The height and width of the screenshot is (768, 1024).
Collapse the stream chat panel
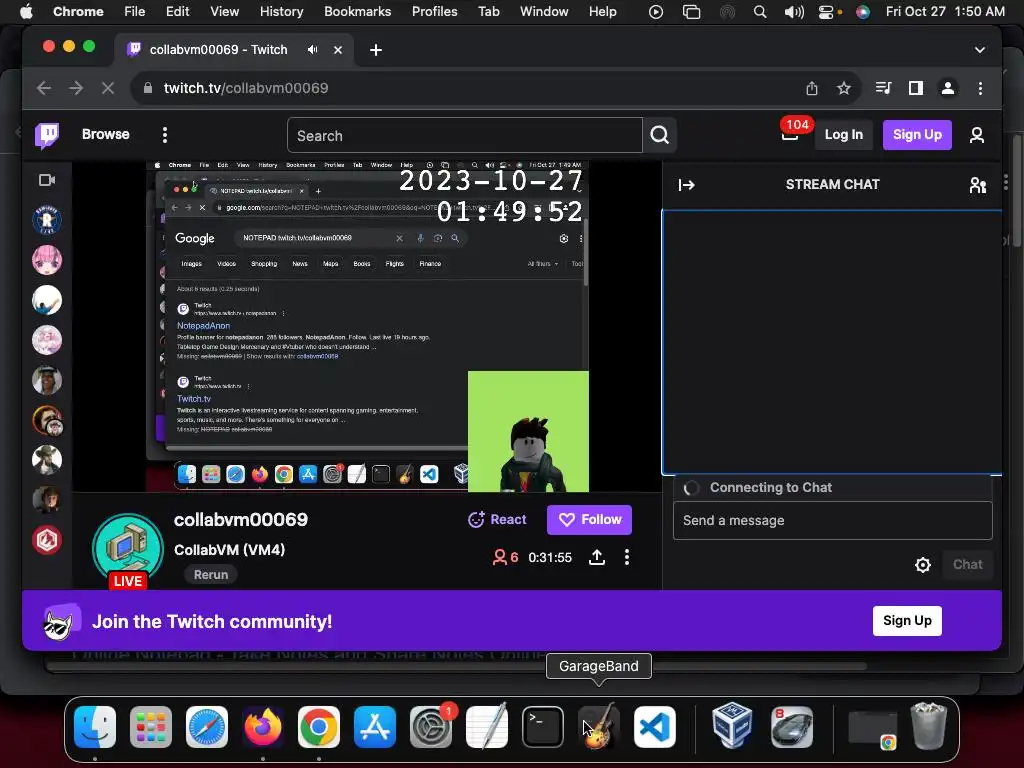(x=686, y=185)
